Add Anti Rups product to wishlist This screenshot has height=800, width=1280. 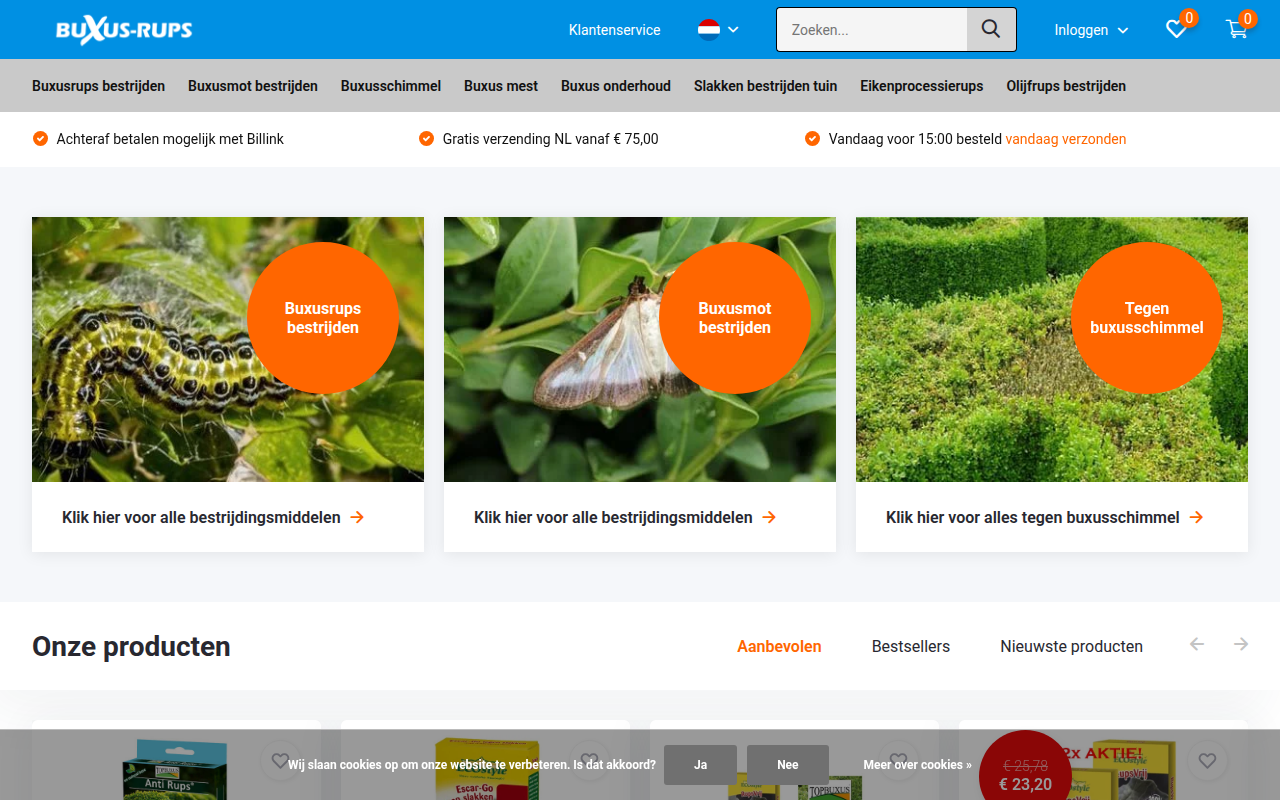[281, 761]
